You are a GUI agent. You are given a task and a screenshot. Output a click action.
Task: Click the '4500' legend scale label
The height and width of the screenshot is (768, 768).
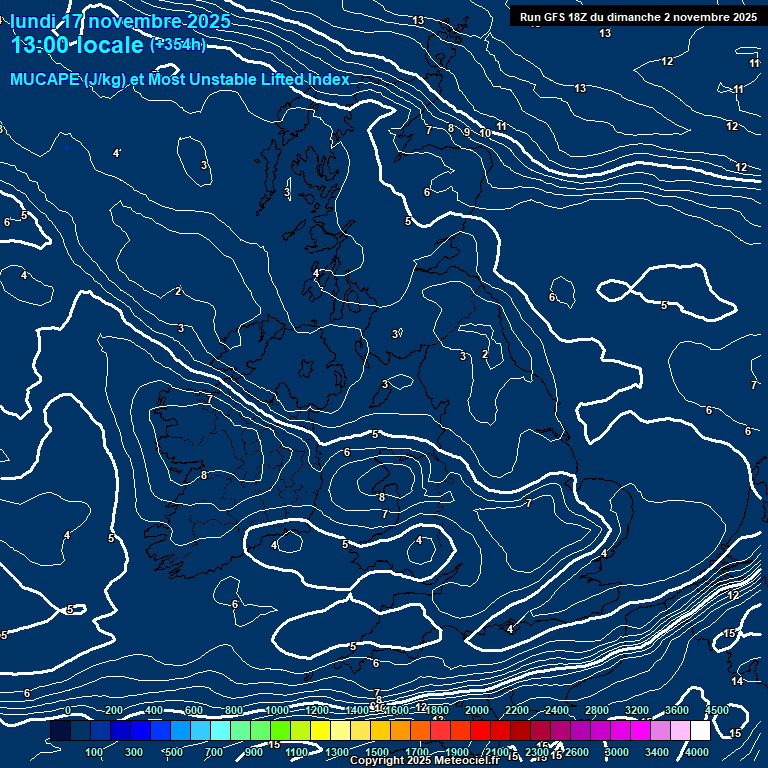pyautogui.click(x=717, y=710)
